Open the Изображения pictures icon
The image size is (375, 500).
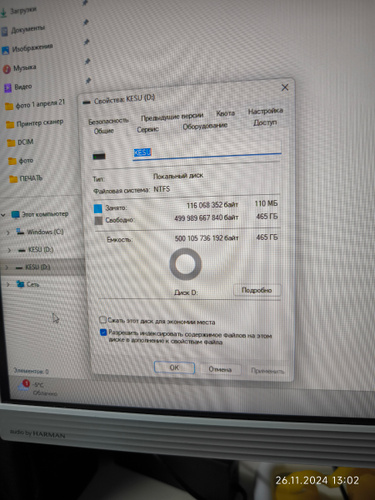point(6,50)
